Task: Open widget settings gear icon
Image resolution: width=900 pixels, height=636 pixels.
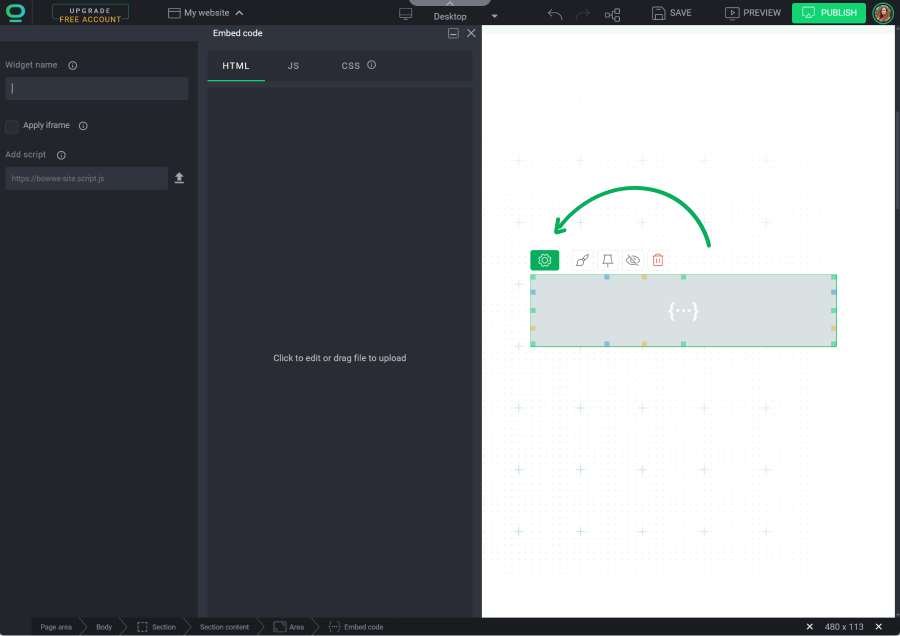Action: click(545, 260)
